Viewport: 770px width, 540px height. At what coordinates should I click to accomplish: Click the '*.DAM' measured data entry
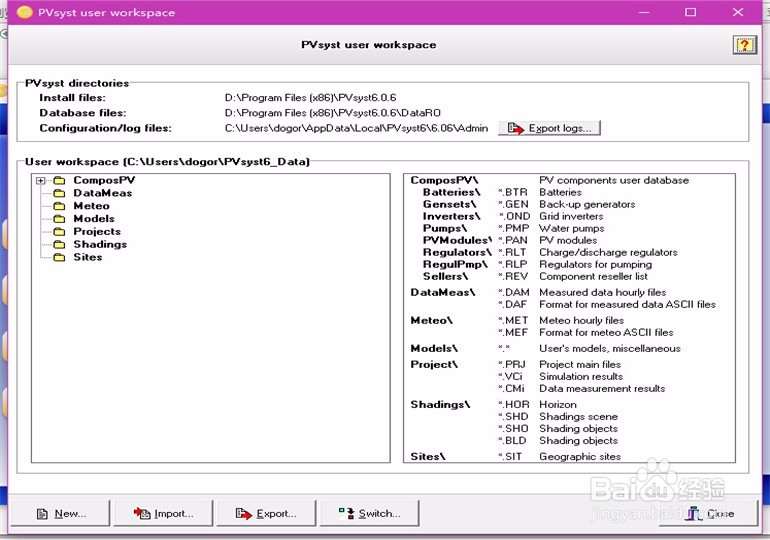pyautogui.click(x=514, y=293)
